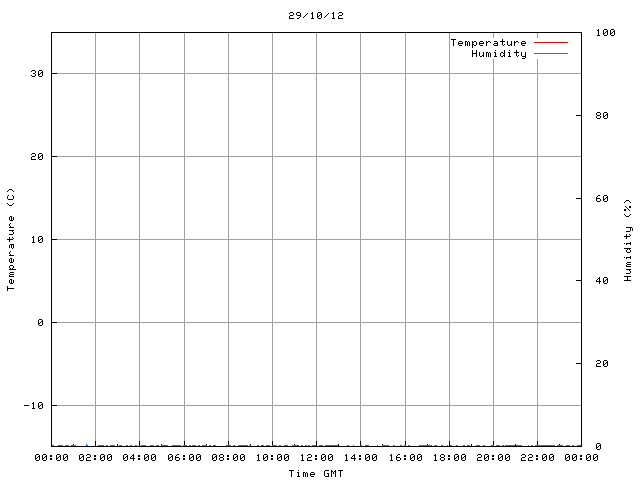Screen dimensions: 640x480
Task: Click the 08:00 time axis label
Action: click(228, 458)
